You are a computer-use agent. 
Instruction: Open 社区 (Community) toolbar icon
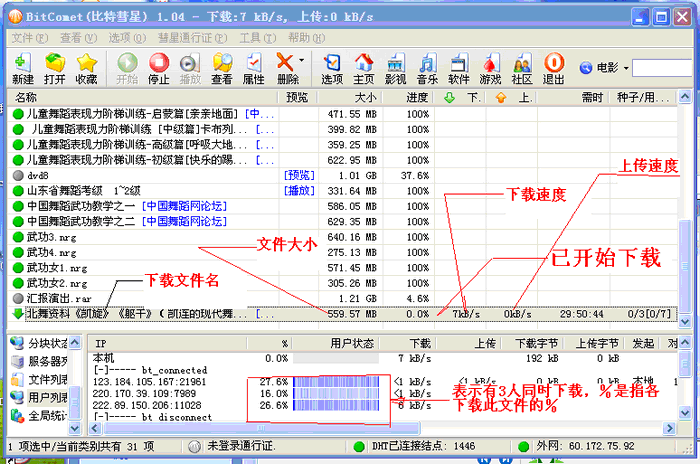tap(522, 68)
